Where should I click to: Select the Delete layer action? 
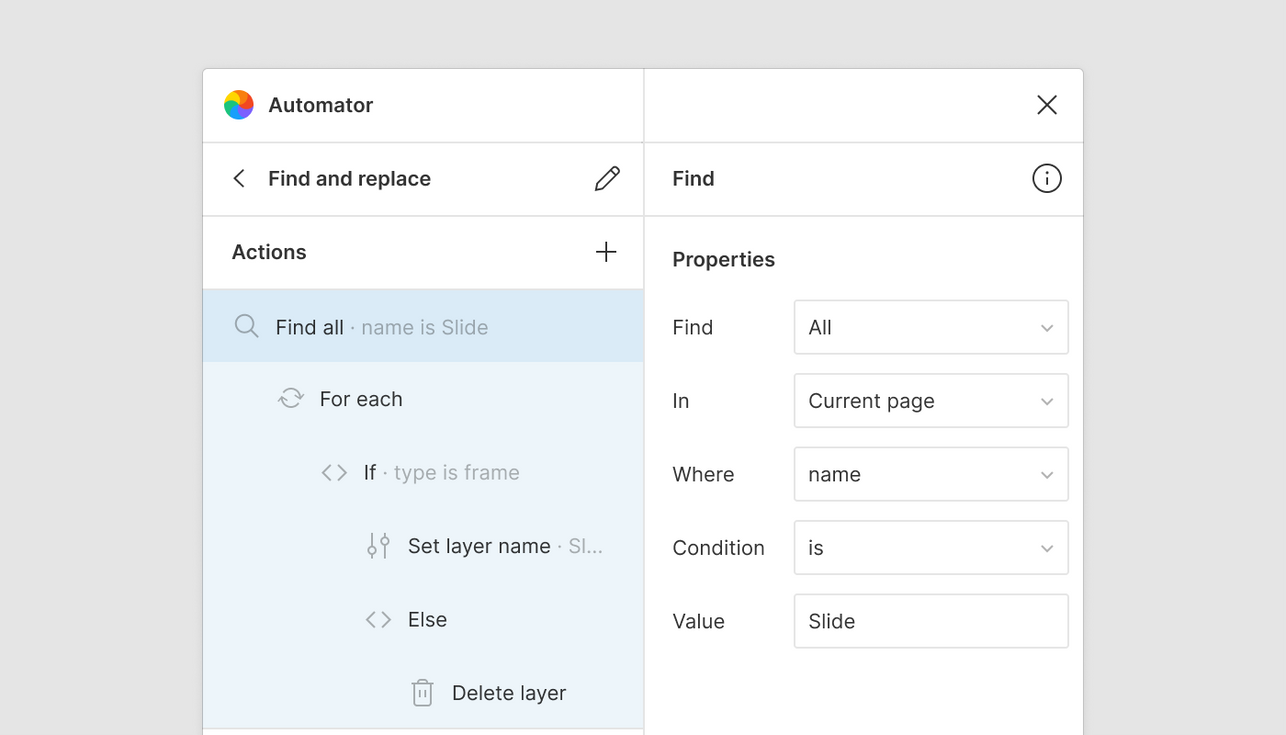click(x=508, y=693)
